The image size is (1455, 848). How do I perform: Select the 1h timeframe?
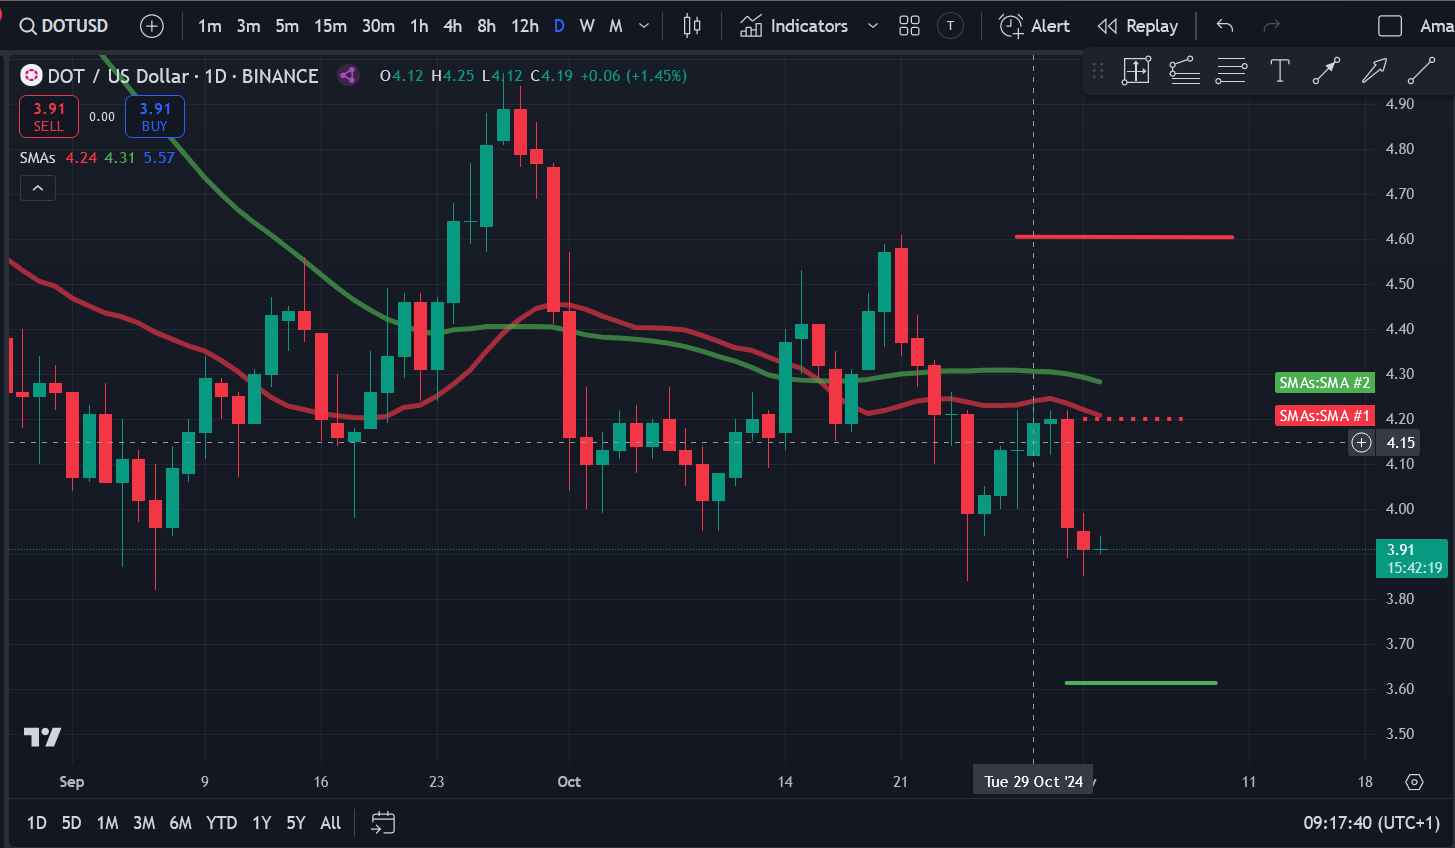pos(419,26)
